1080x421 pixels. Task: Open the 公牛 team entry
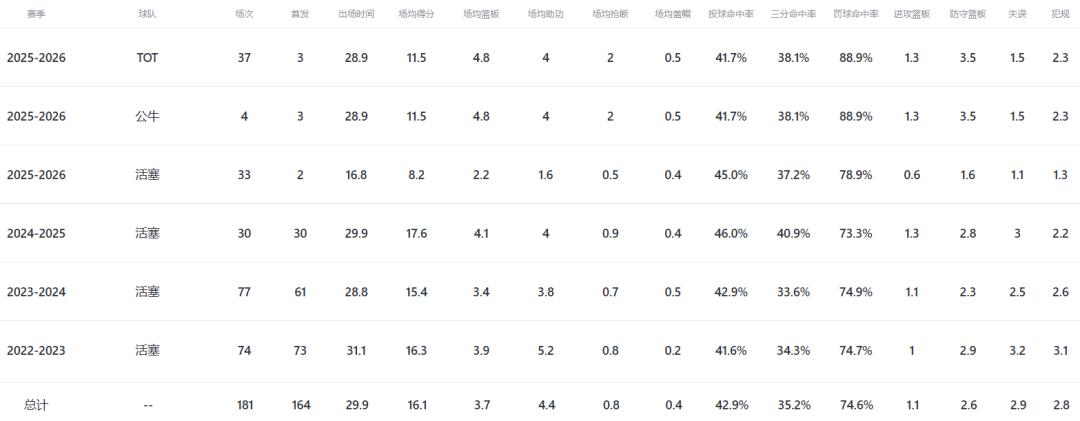(147, 116)
